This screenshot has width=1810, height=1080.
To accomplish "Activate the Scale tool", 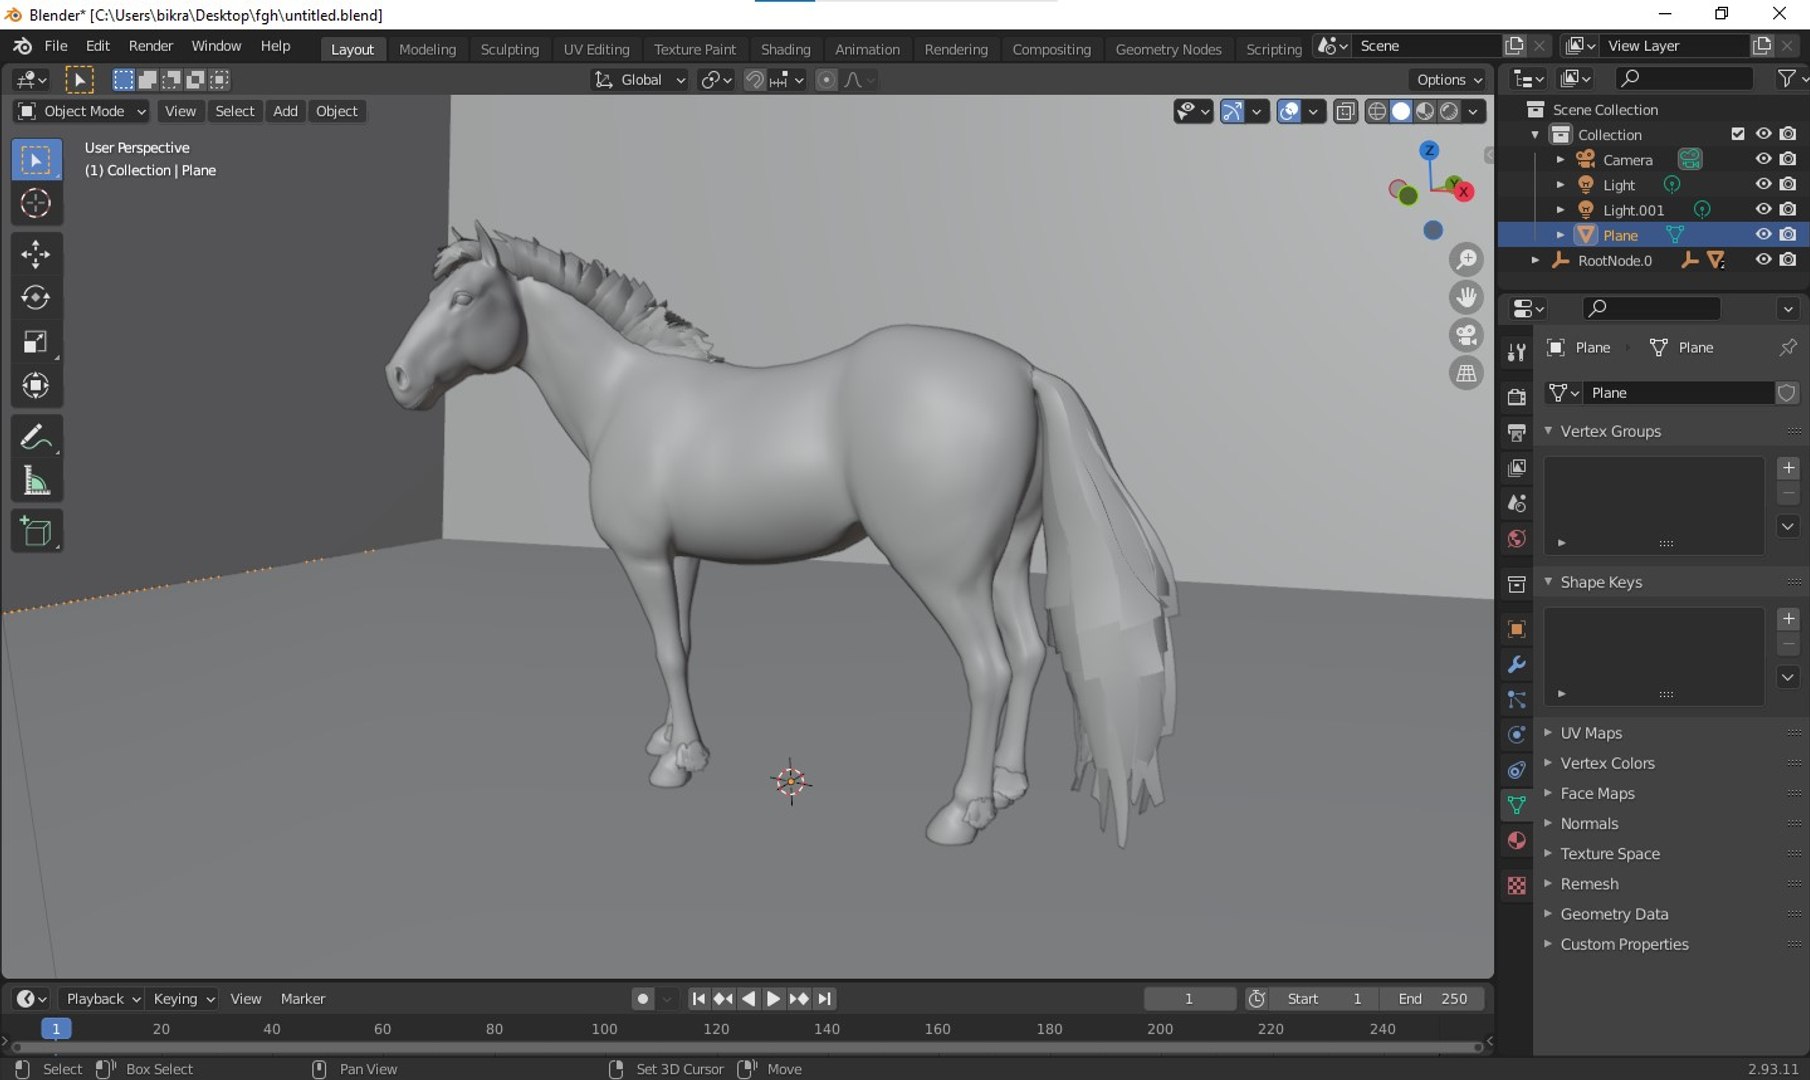I will pyautogui.click(x=36, y=342).
